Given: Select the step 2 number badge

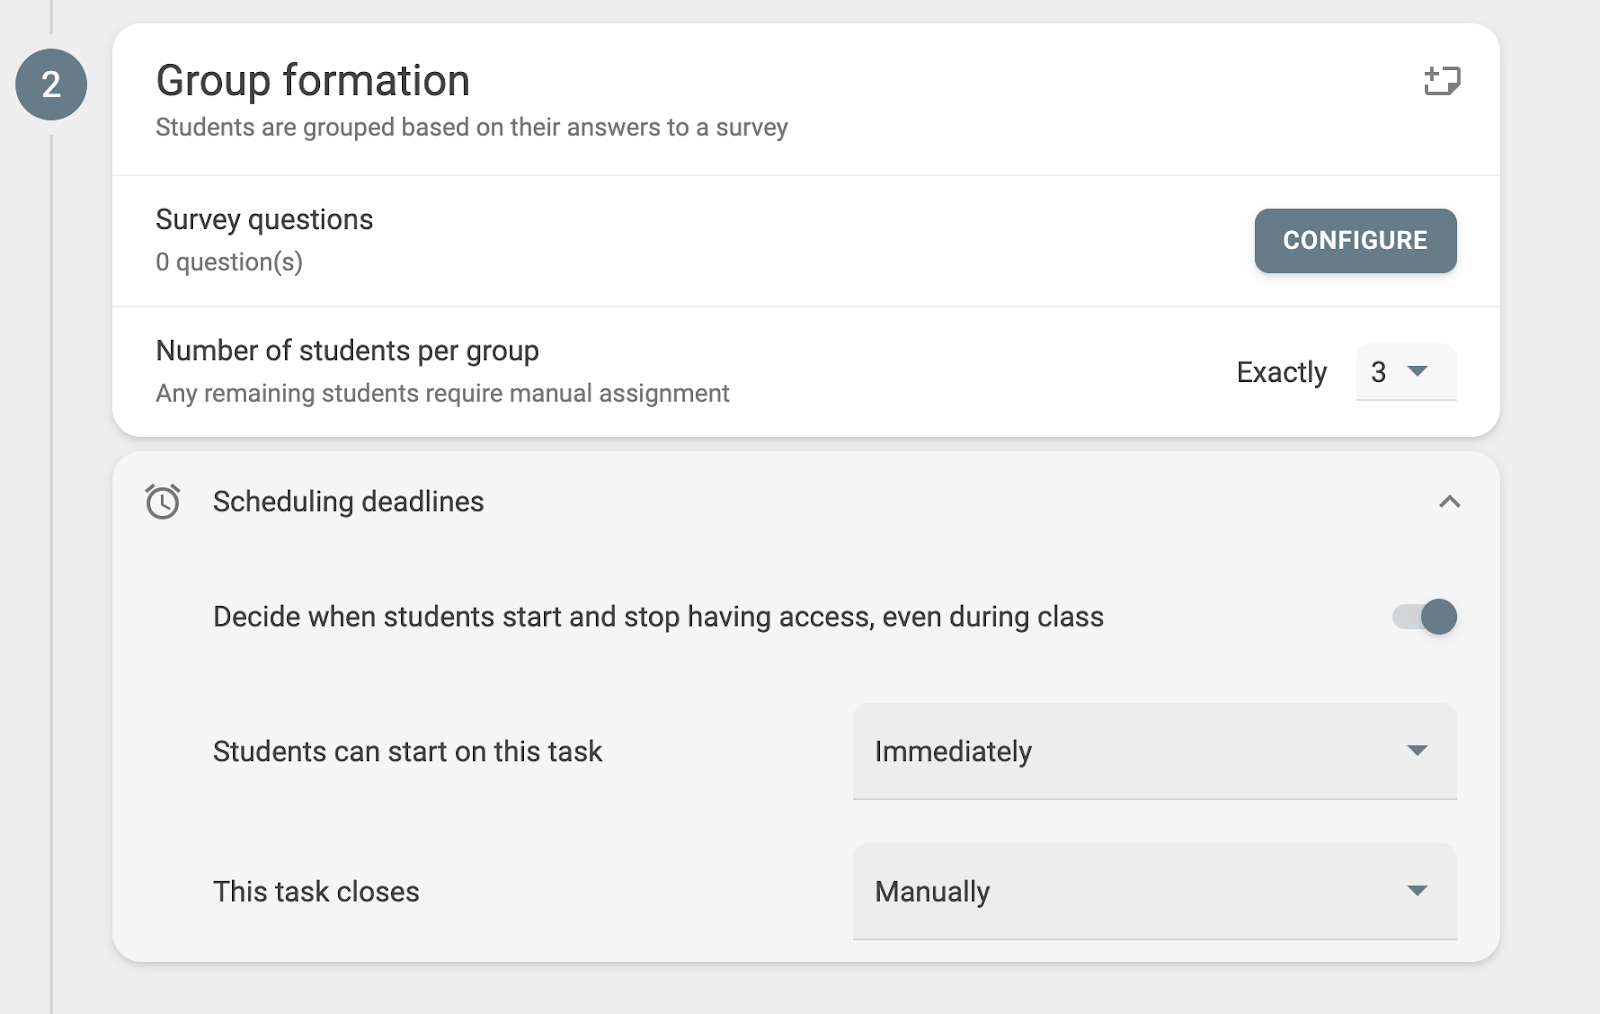Looking at the screenshot, I should (50, 84).
